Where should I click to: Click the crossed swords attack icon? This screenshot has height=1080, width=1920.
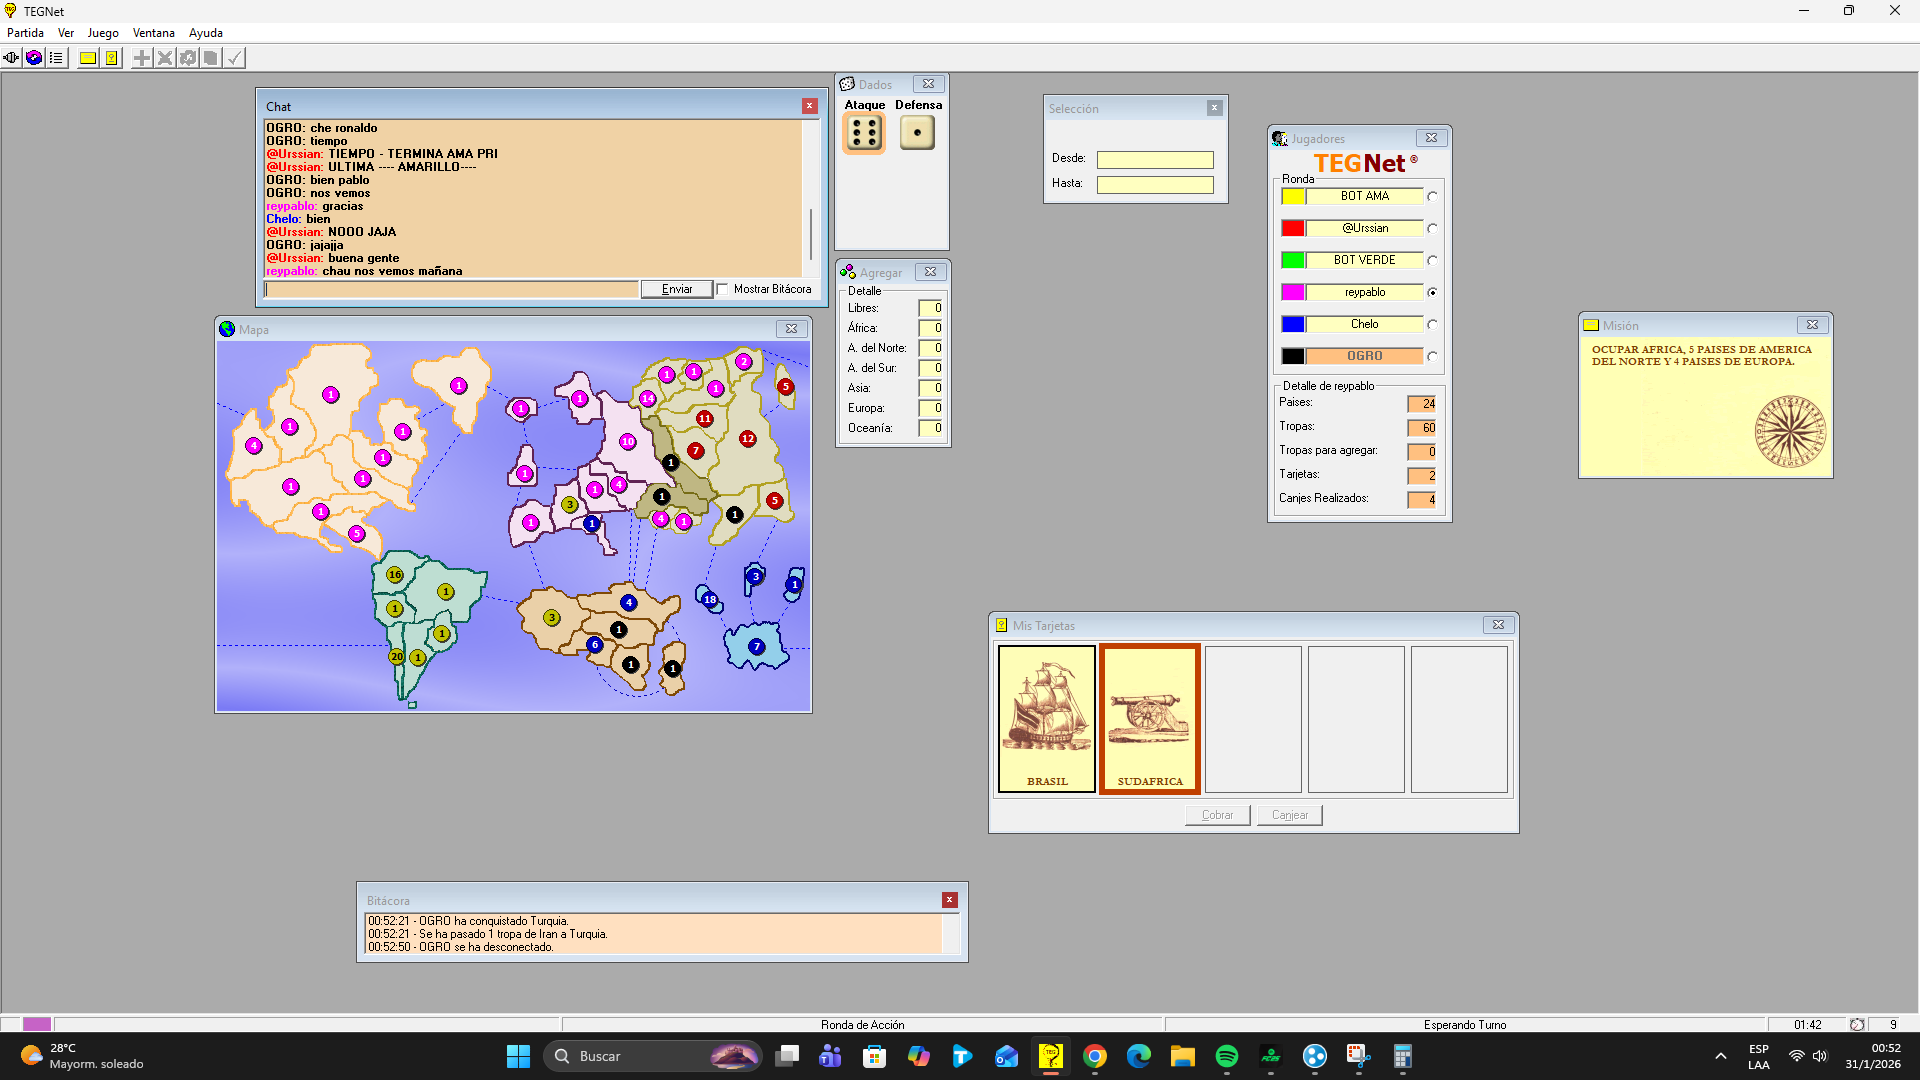point(165,58)
